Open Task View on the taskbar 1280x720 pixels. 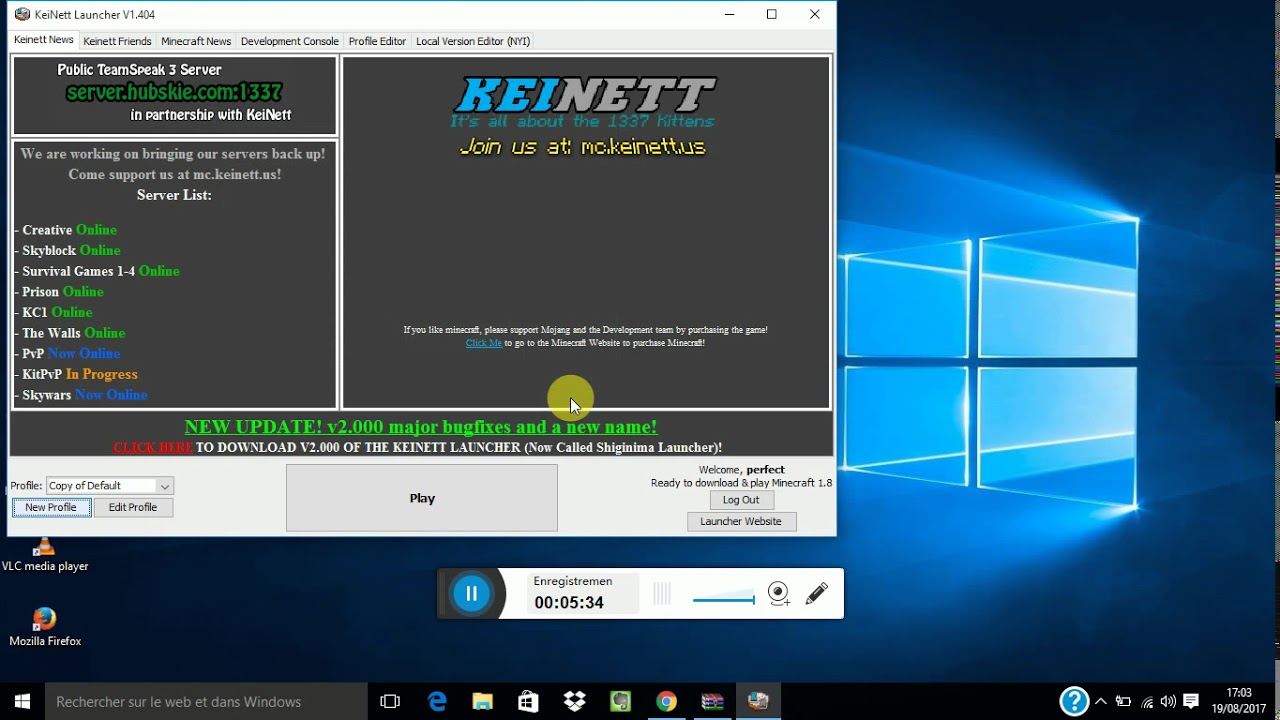(390, 702)
